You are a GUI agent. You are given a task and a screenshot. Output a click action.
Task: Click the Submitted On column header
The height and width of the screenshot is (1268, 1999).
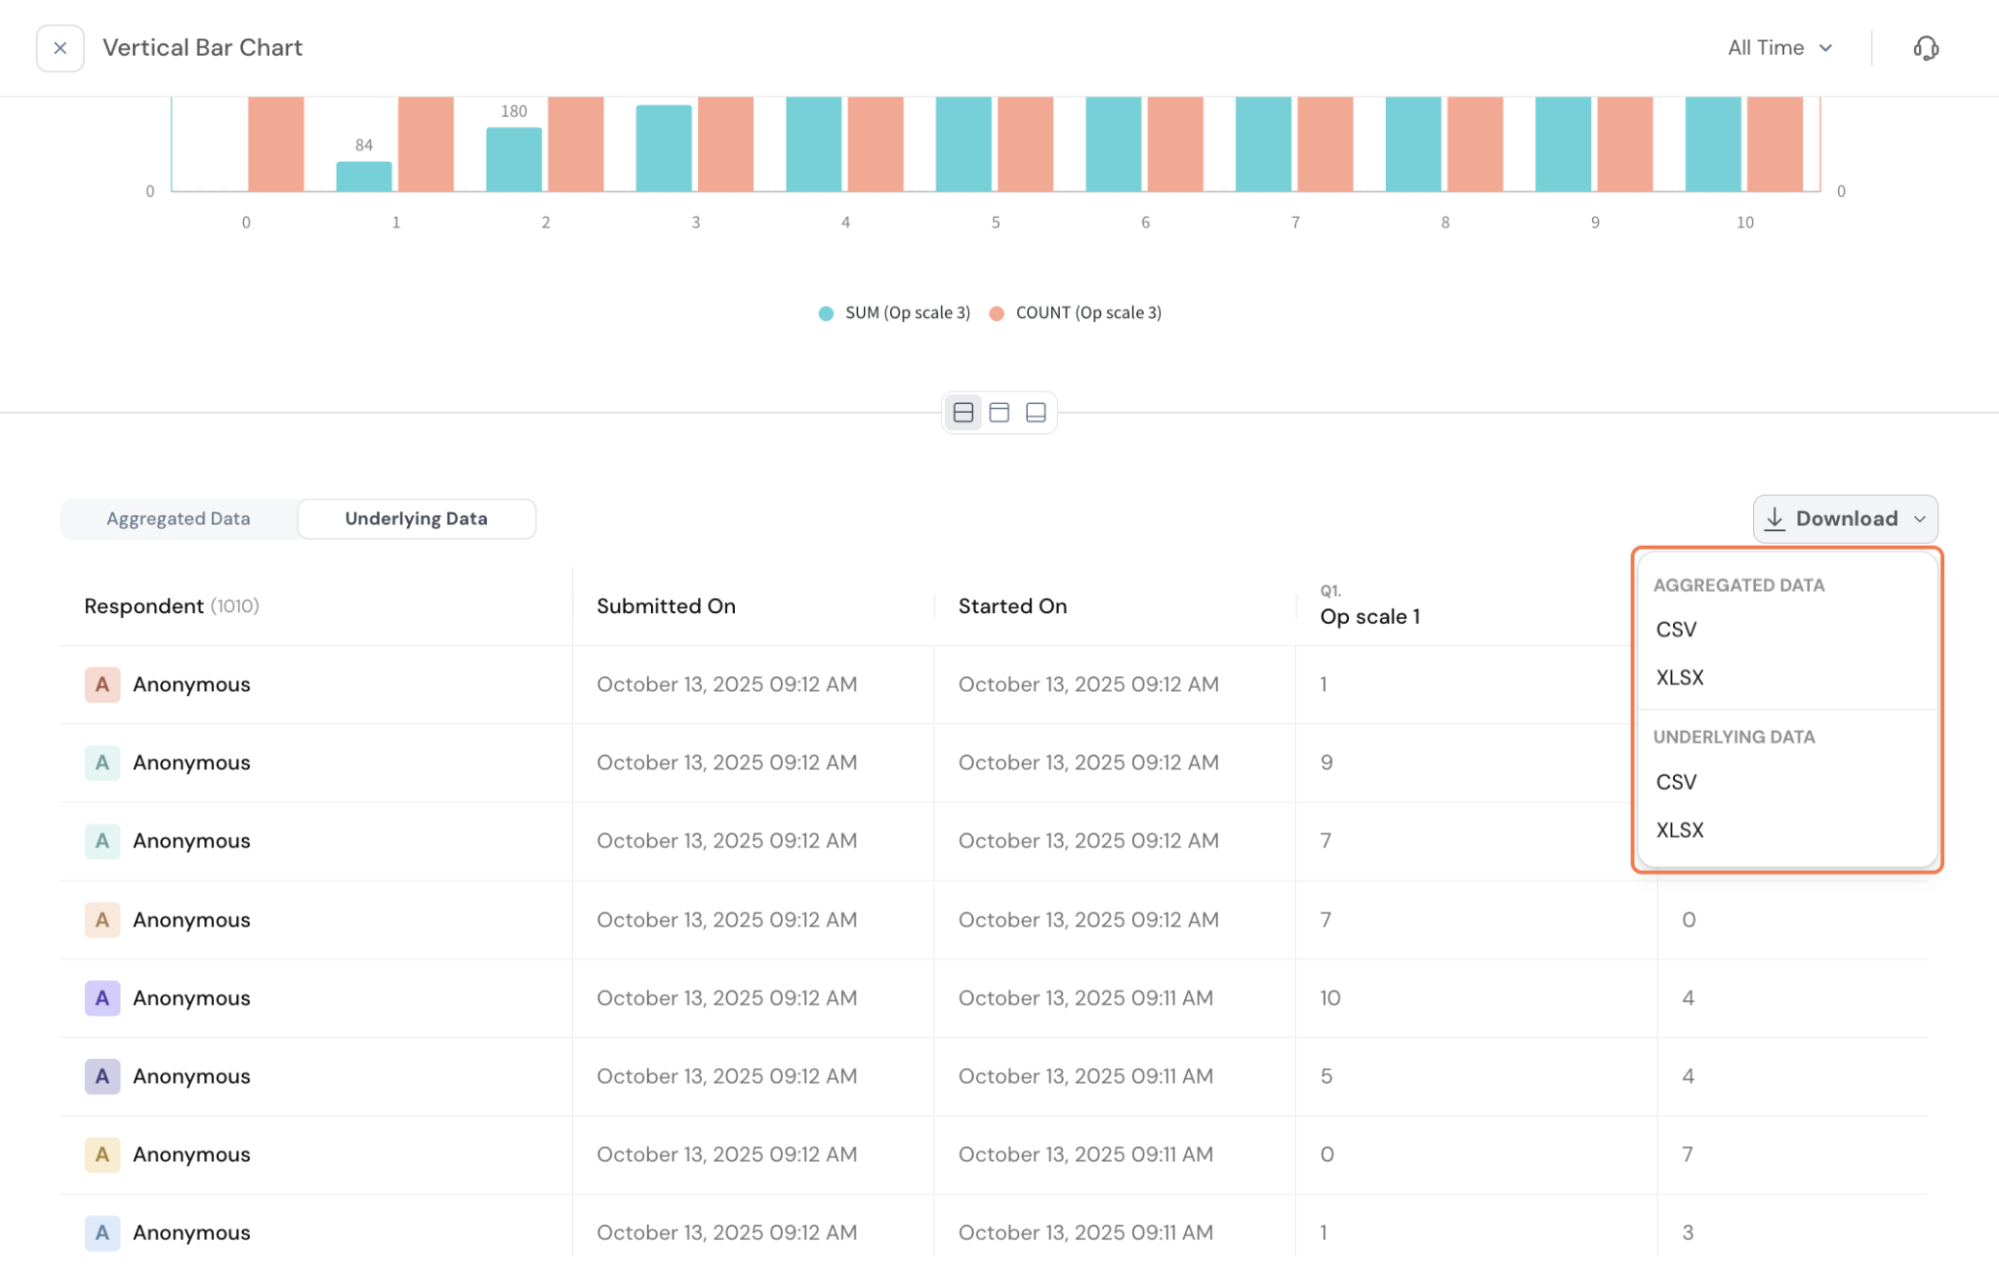pos(666,606)
